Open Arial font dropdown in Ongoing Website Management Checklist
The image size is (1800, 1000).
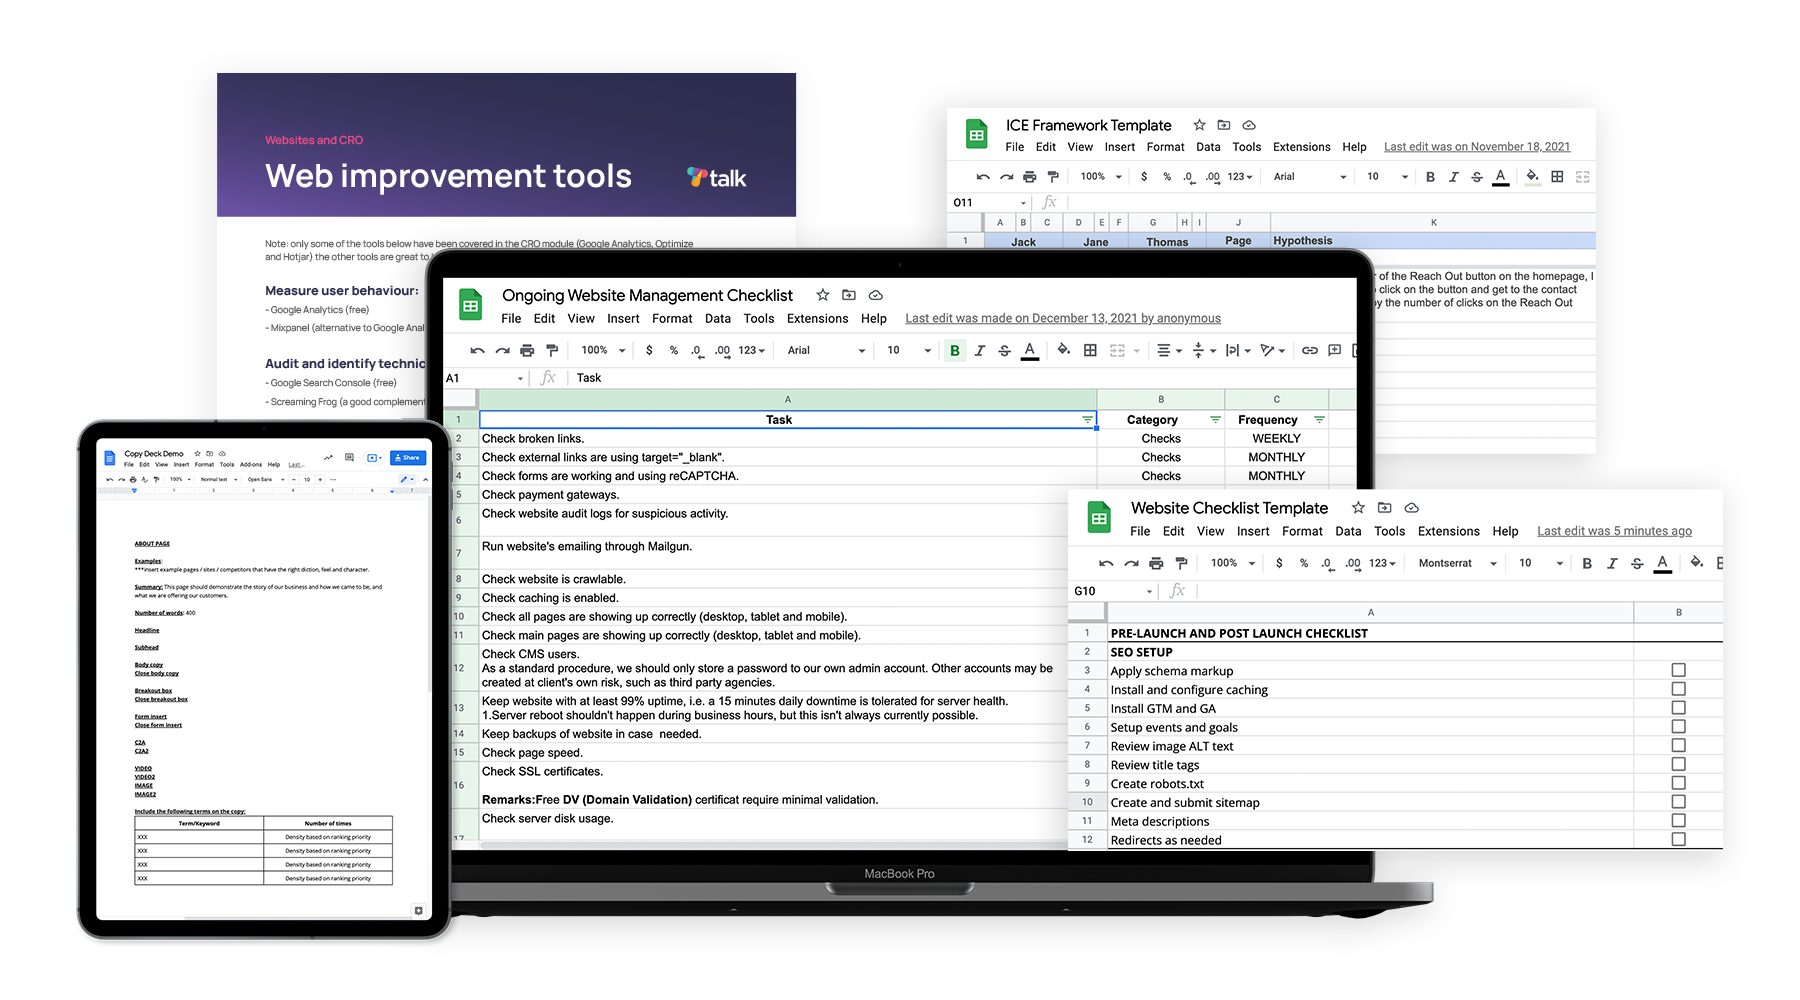click(x=826, y=351)
